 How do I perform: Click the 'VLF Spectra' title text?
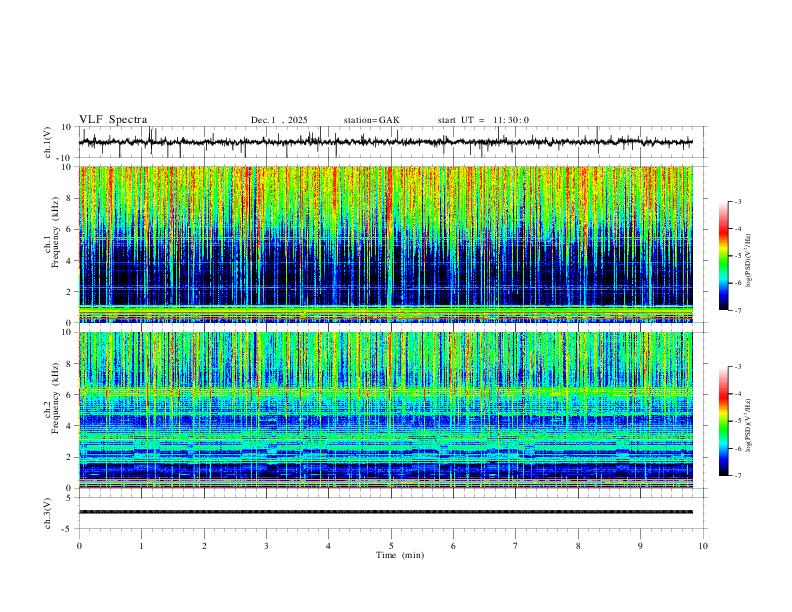pyautogui.click(x=113, y=120)
